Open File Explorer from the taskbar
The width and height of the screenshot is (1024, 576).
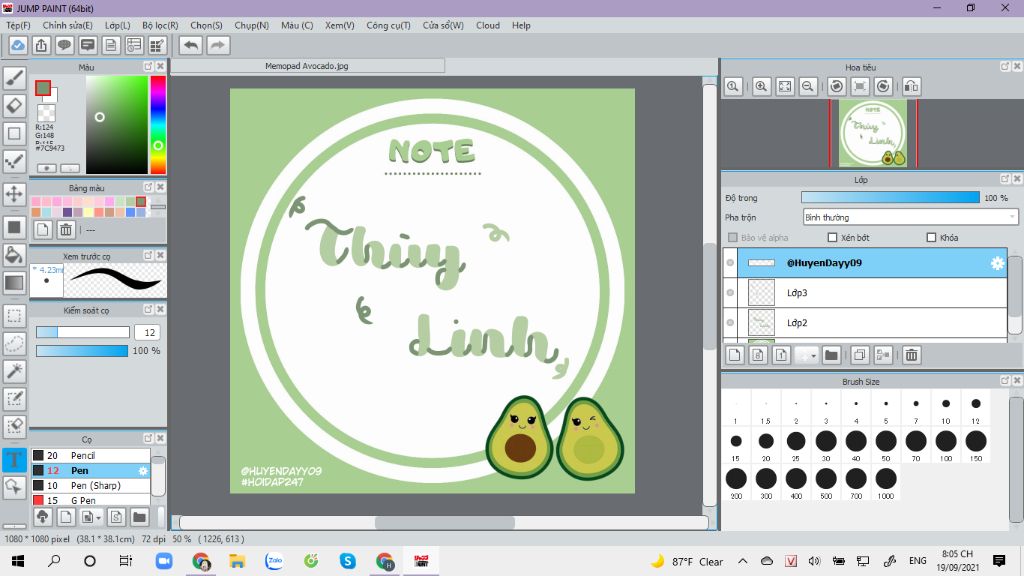coord(237,561)
